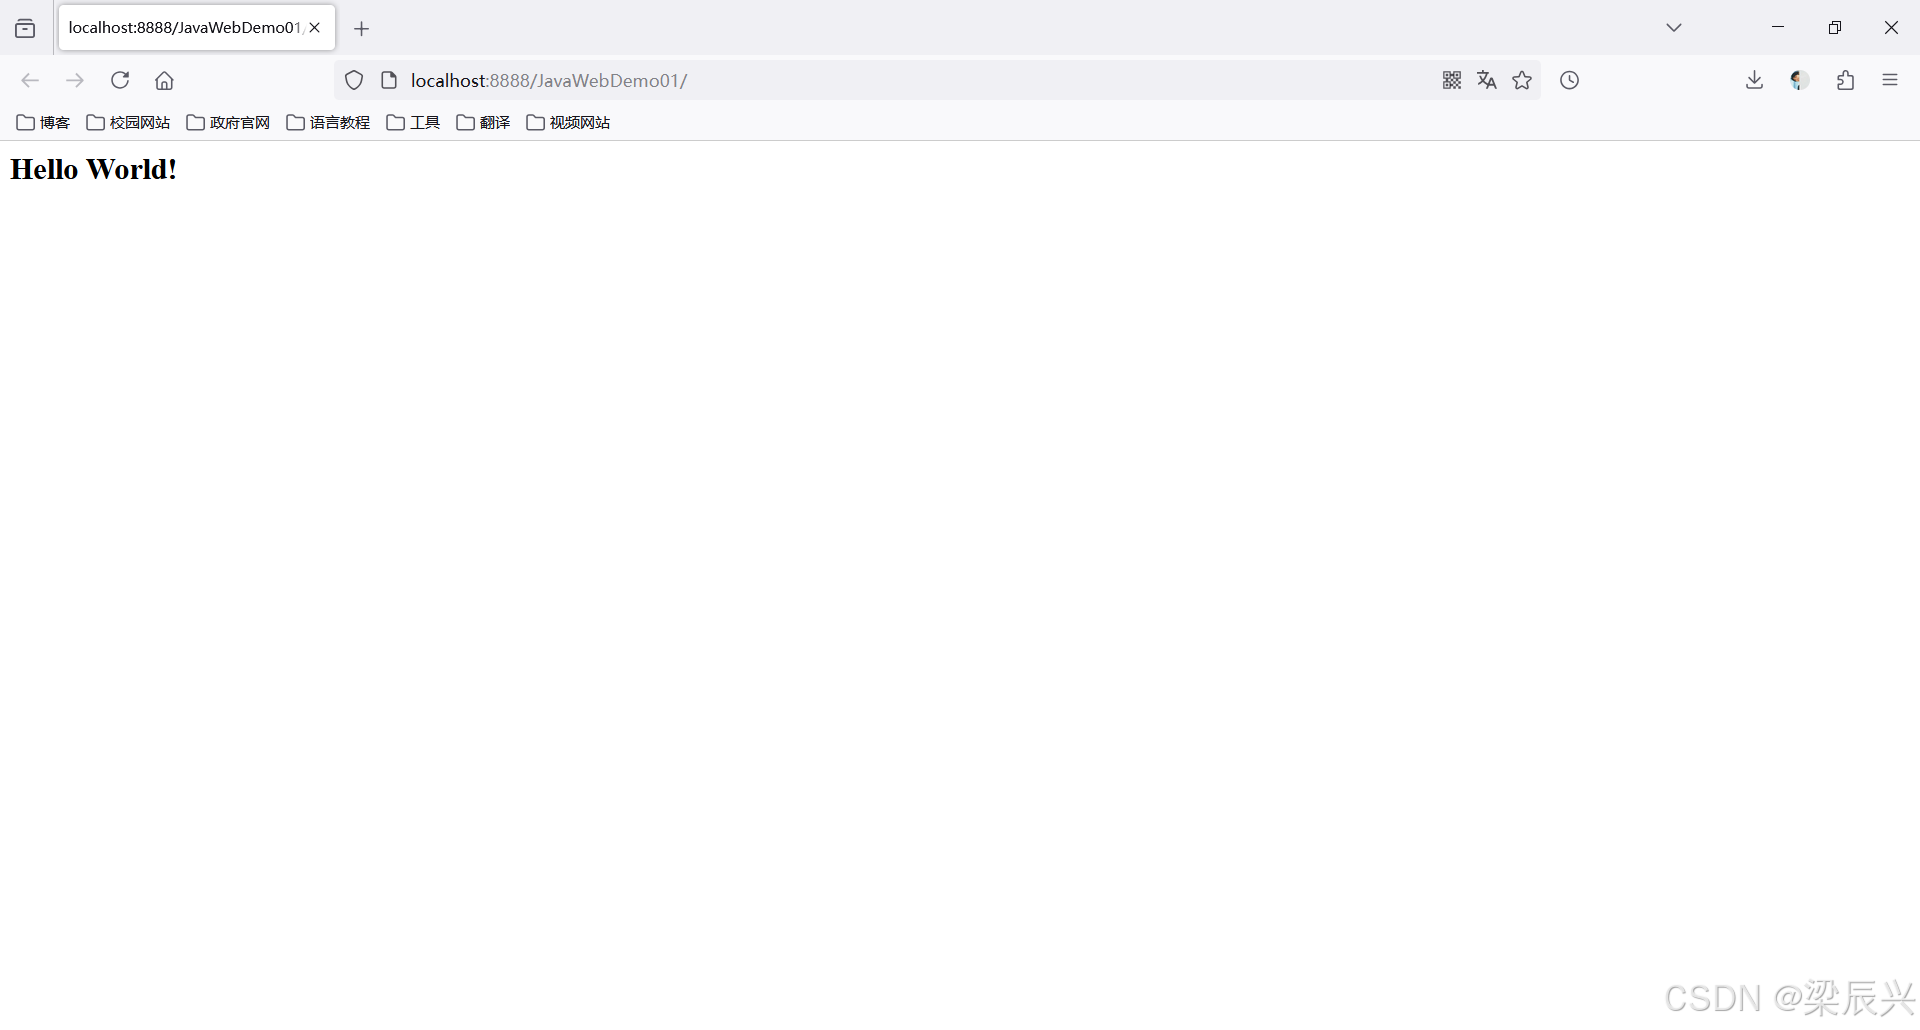Open the 政府官网 bookmarks folder
1920x1030 pixels.
[x=228, y=123]
